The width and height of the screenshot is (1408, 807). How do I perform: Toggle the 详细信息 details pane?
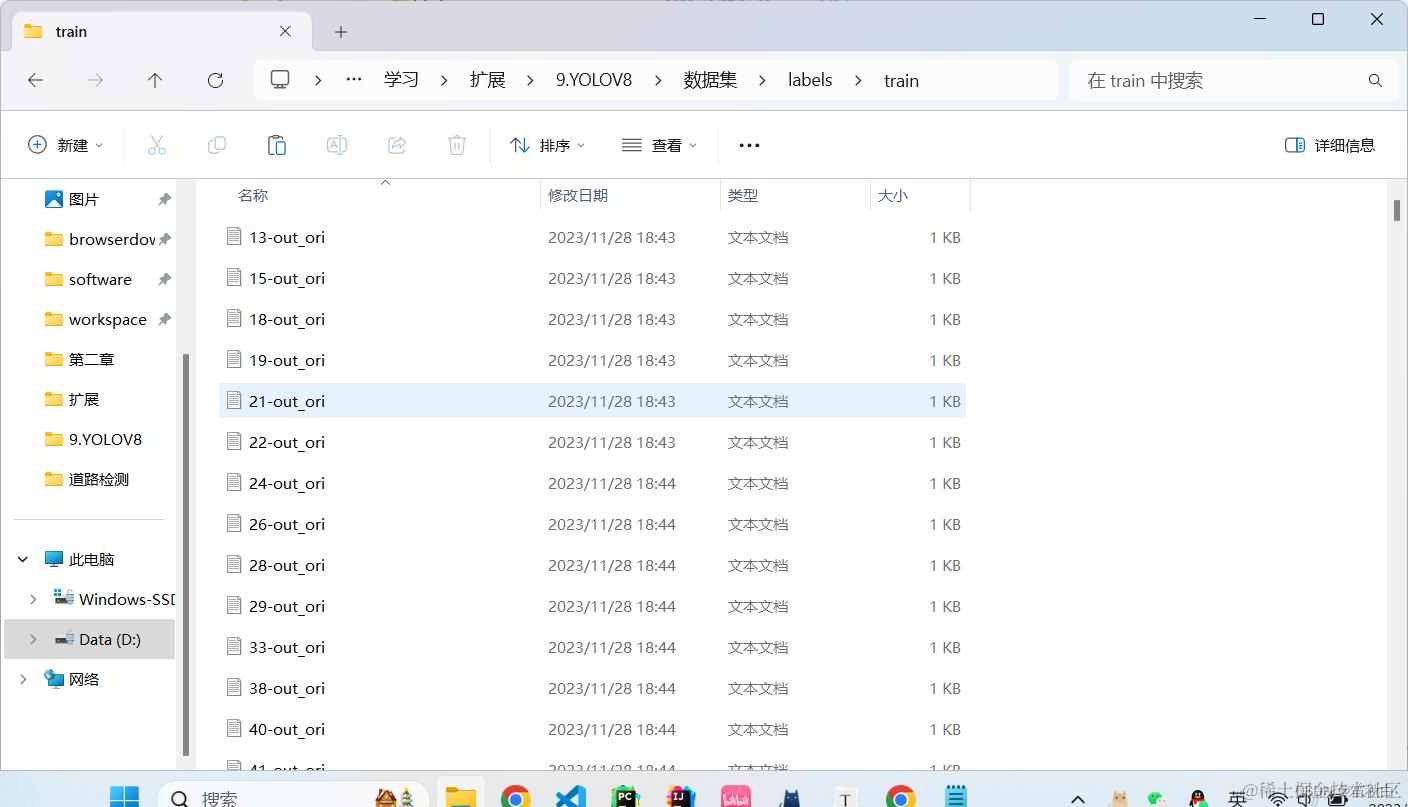(1330, 144)
